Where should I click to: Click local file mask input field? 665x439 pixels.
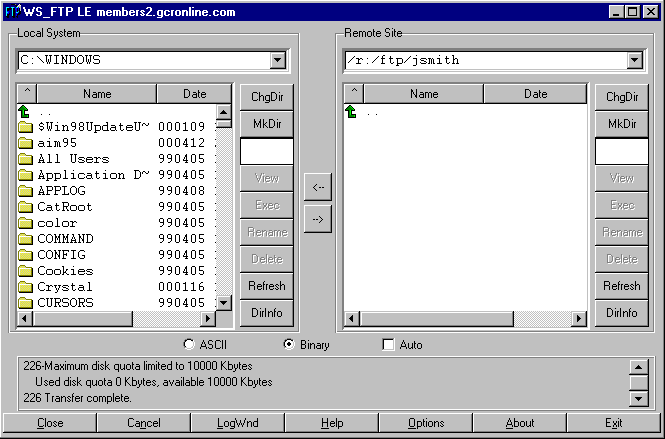tap(267, 151)
